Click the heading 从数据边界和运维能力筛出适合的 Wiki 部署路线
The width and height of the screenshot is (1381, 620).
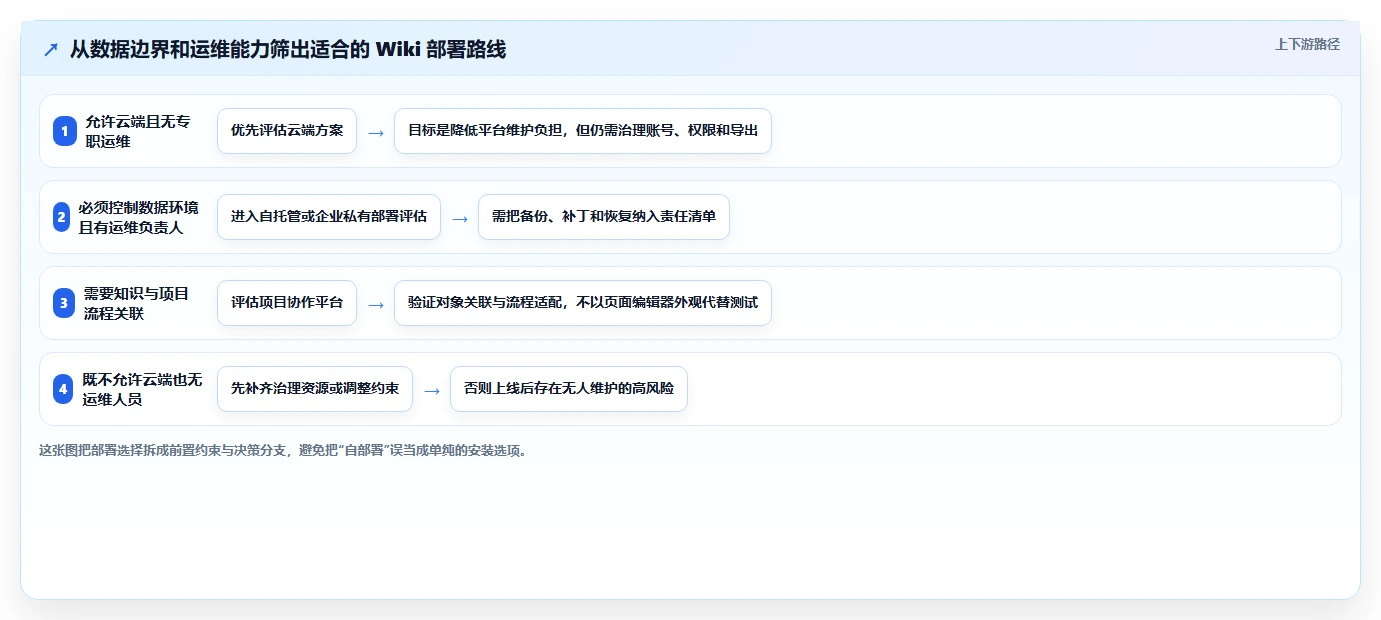click(288, 49)
